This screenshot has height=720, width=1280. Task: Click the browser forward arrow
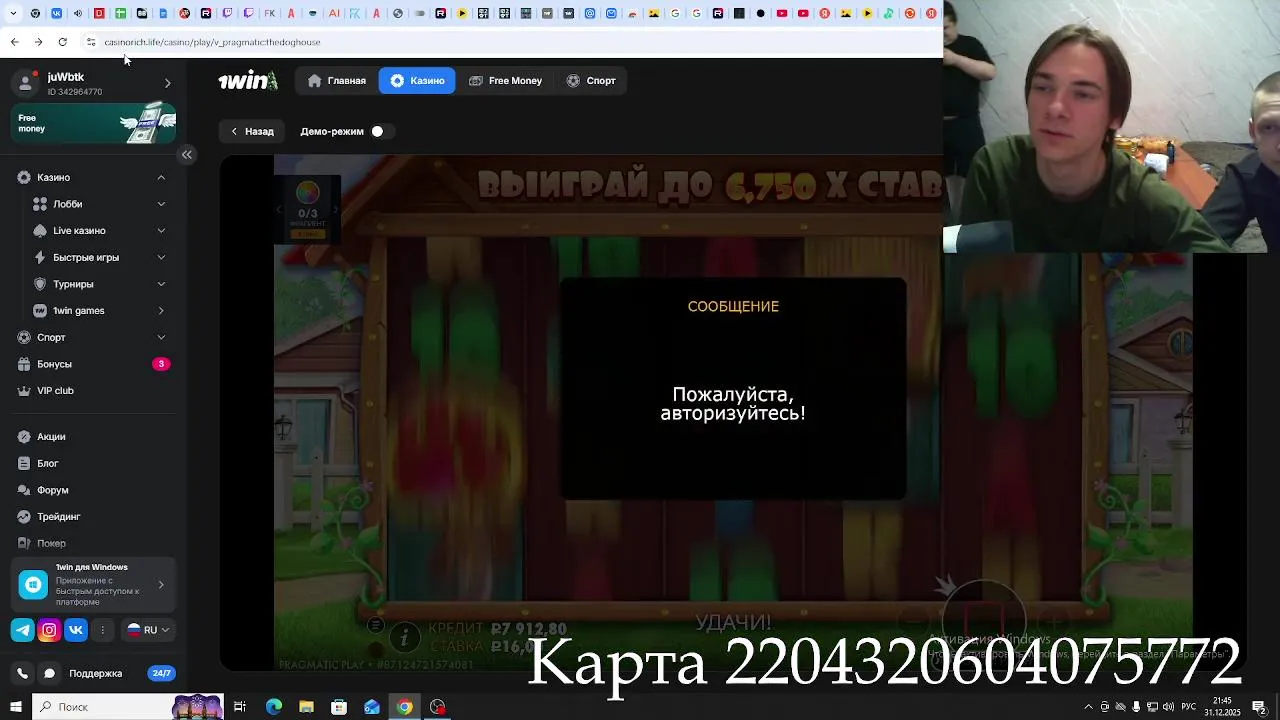38,42
